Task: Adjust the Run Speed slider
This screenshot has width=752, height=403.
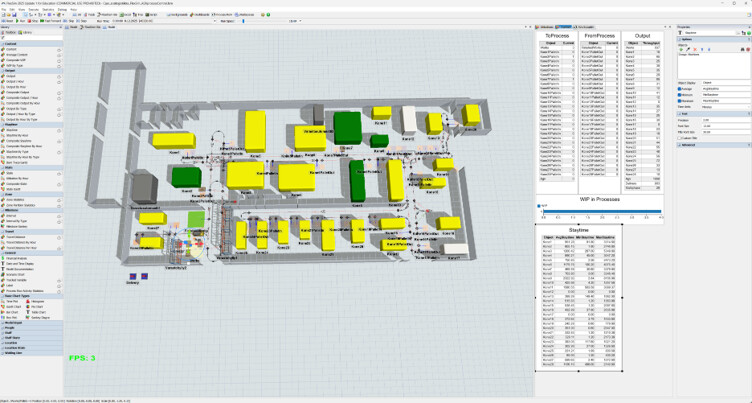Action: pyautogui.click(x=243, y=21)
